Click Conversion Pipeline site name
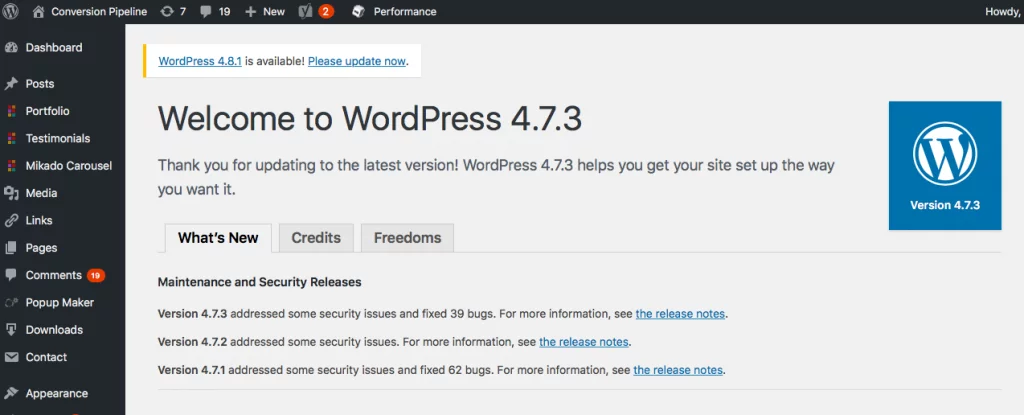This screenshot has width=1024, height=415. pos(99,12)
